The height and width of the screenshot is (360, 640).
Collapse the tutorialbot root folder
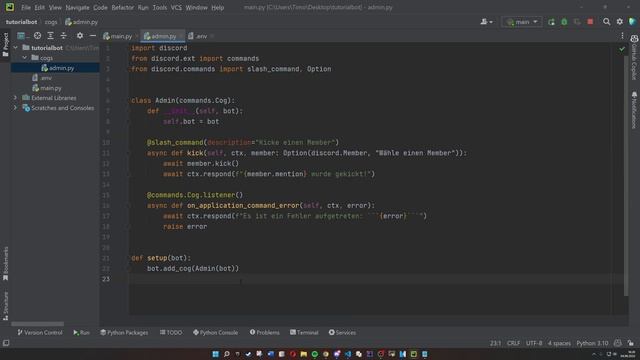[x=16, y=48]
